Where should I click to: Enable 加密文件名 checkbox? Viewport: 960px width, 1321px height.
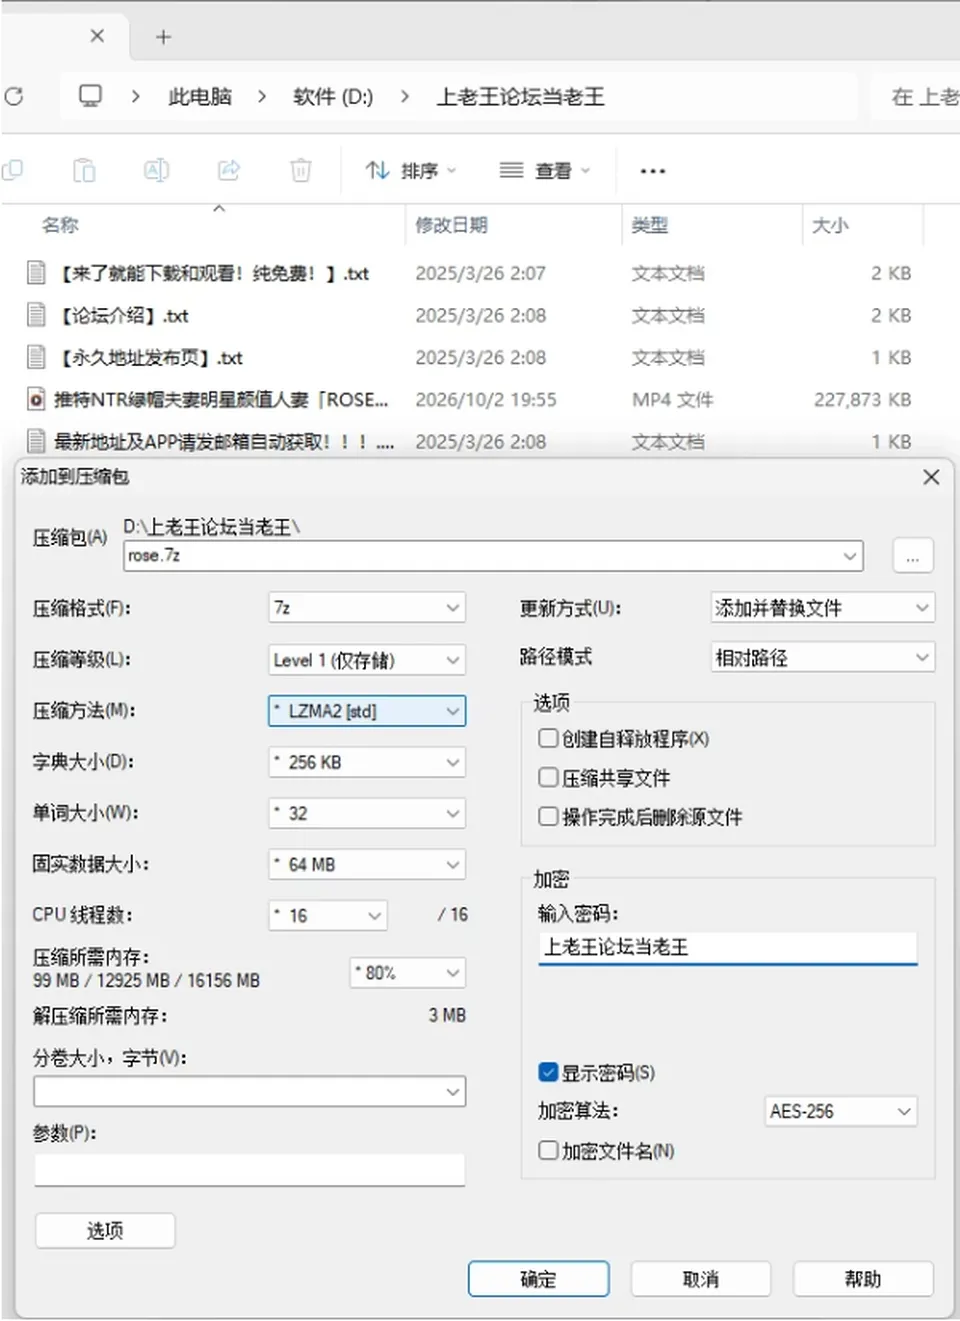click(548, 1151)
